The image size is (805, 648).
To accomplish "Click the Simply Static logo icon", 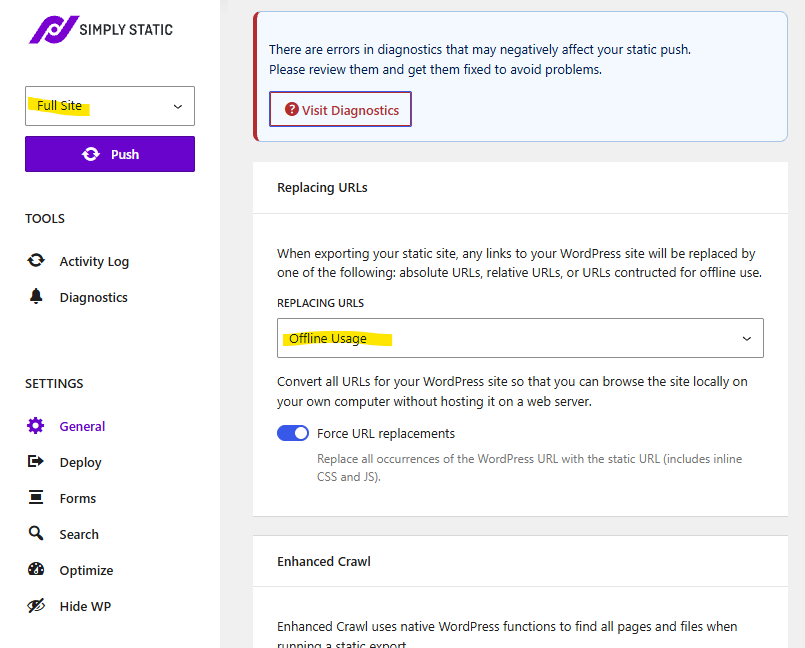I will point(53,29).
